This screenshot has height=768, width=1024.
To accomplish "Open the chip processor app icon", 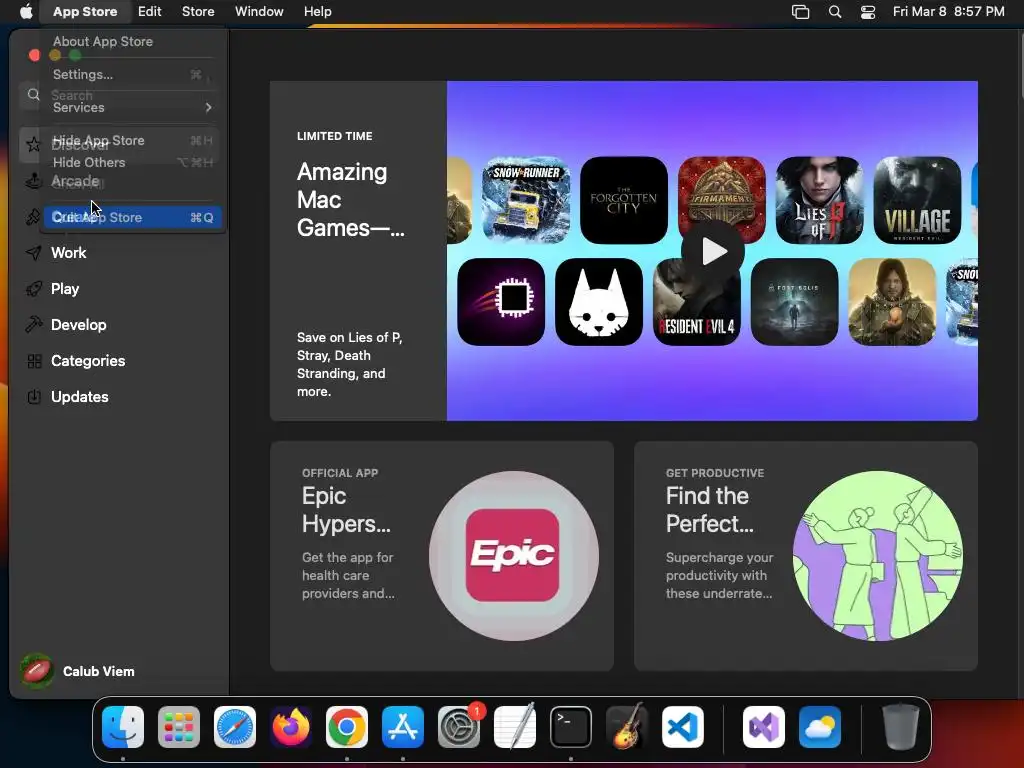I will point(501,302).
